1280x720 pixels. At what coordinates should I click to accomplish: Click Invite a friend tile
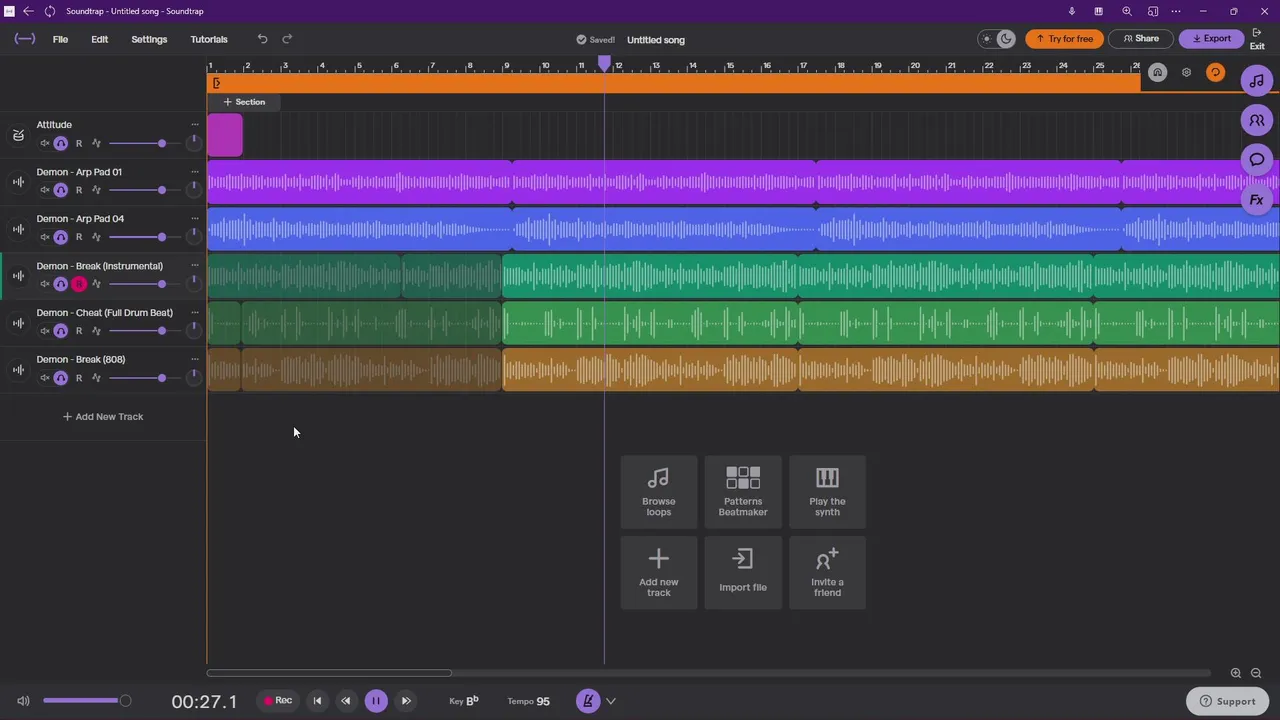coord(827,573)
